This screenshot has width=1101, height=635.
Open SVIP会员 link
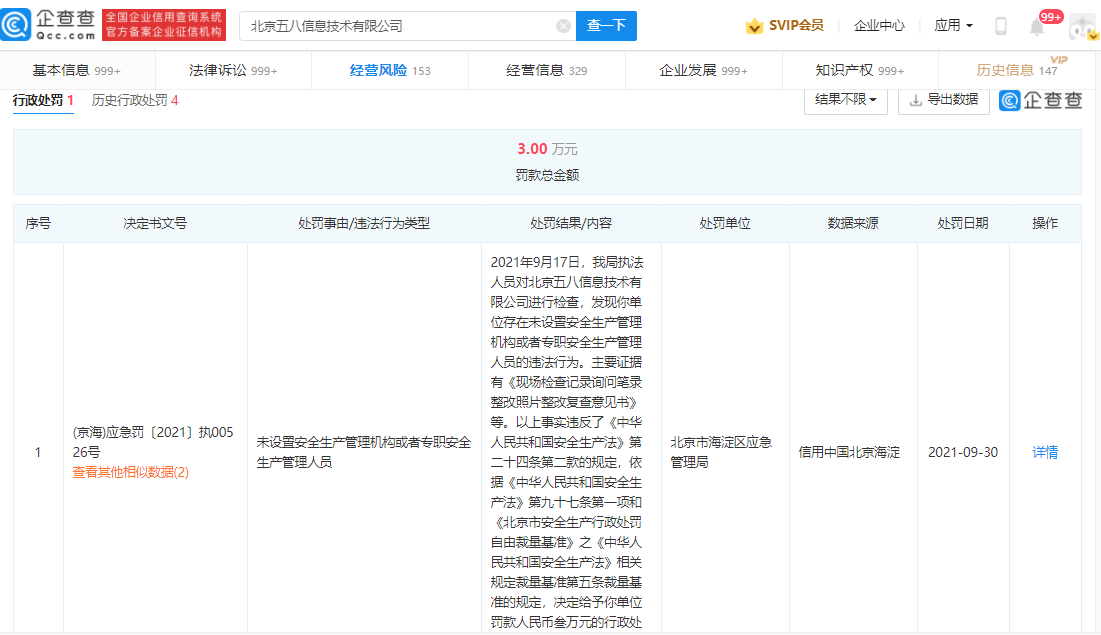[796, 25]
